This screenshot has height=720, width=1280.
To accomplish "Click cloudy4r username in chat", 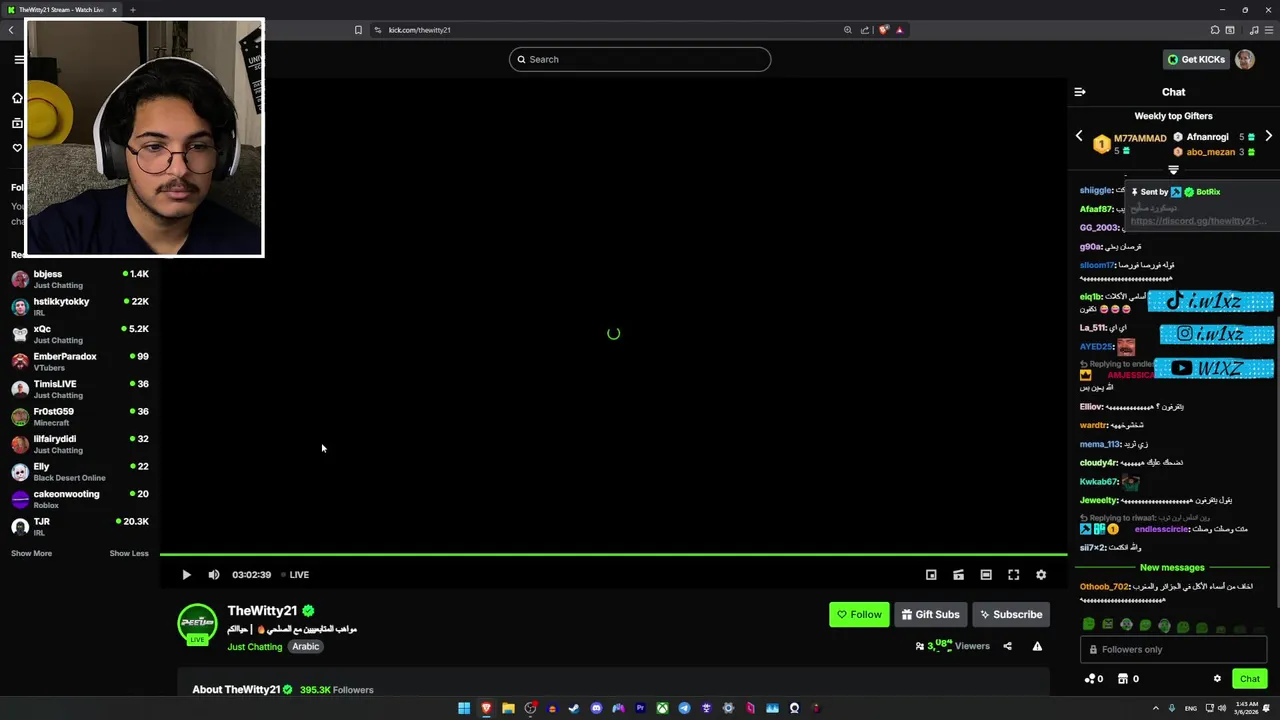I will coord(1098,463).
